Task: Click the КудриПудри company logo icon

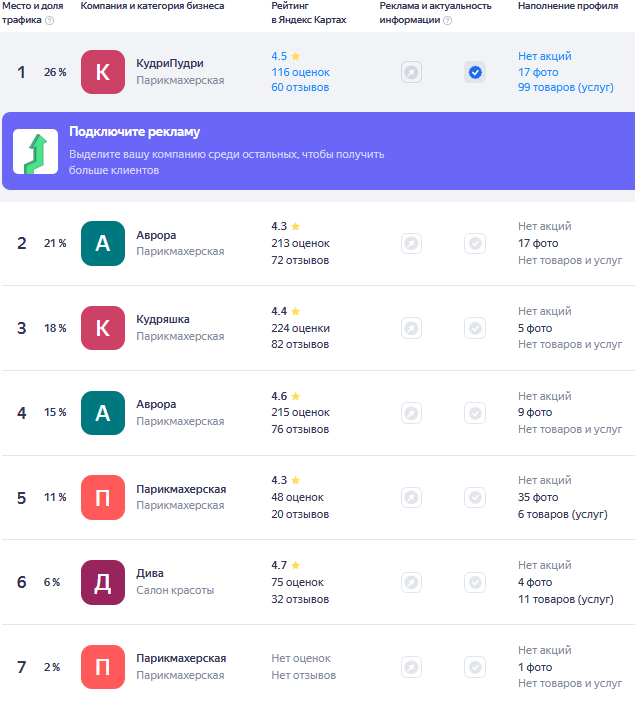Action: [x=103, y=72]
